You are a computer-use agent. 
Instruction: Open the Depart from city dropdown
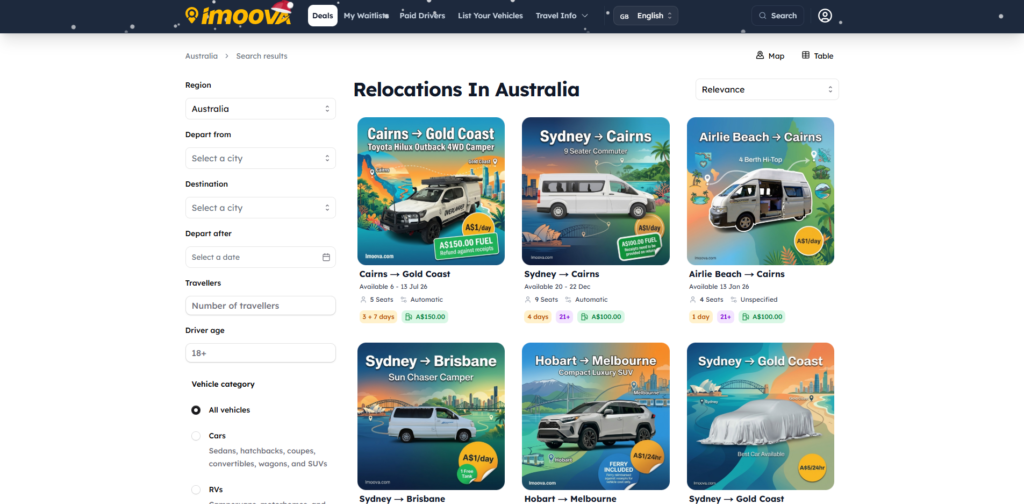pyautogui.click(x=261, y=158)
